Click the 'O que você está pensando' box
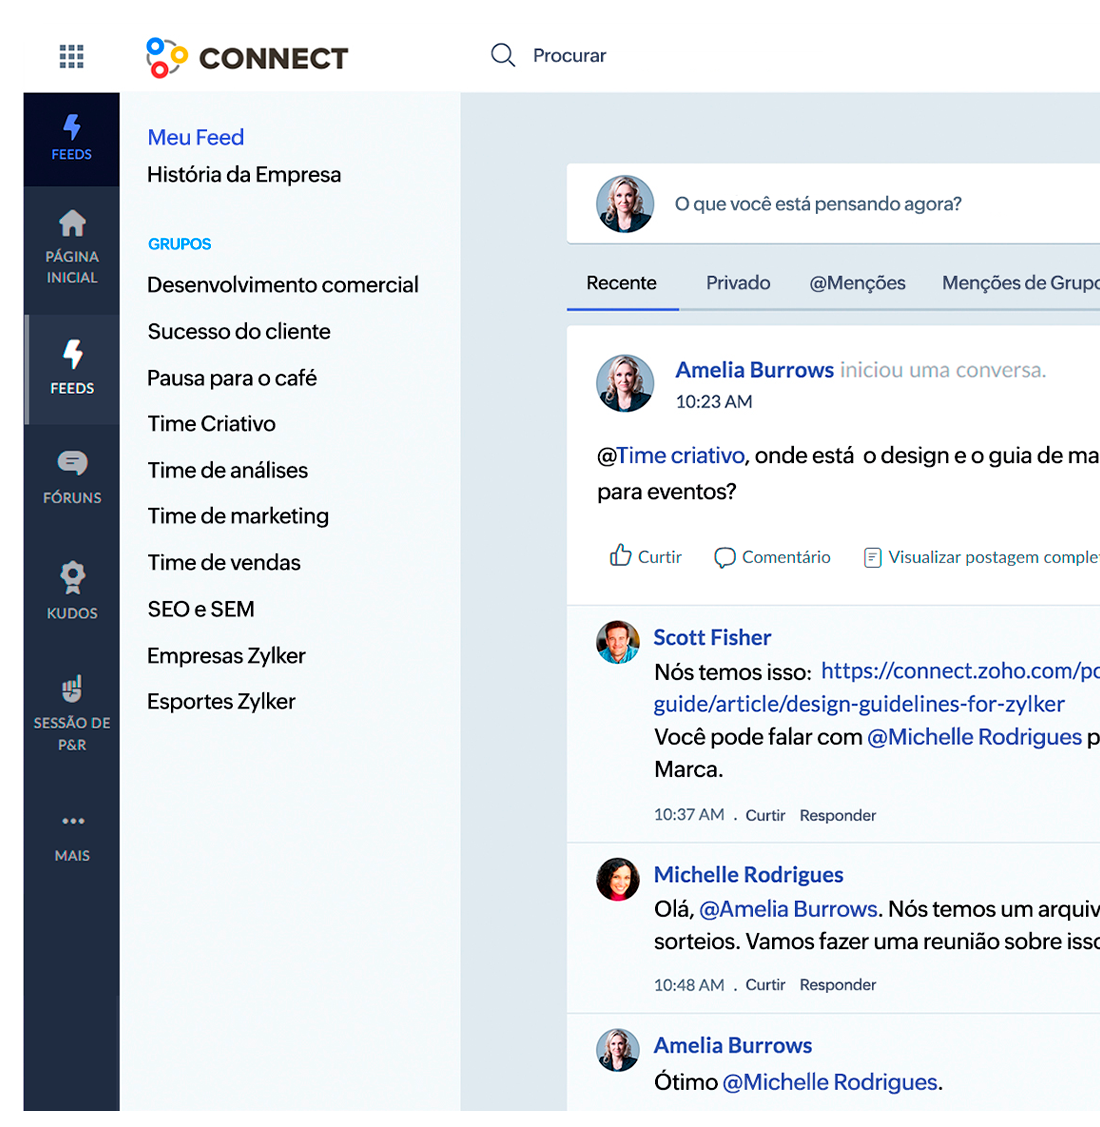 (x=818, y=204)
